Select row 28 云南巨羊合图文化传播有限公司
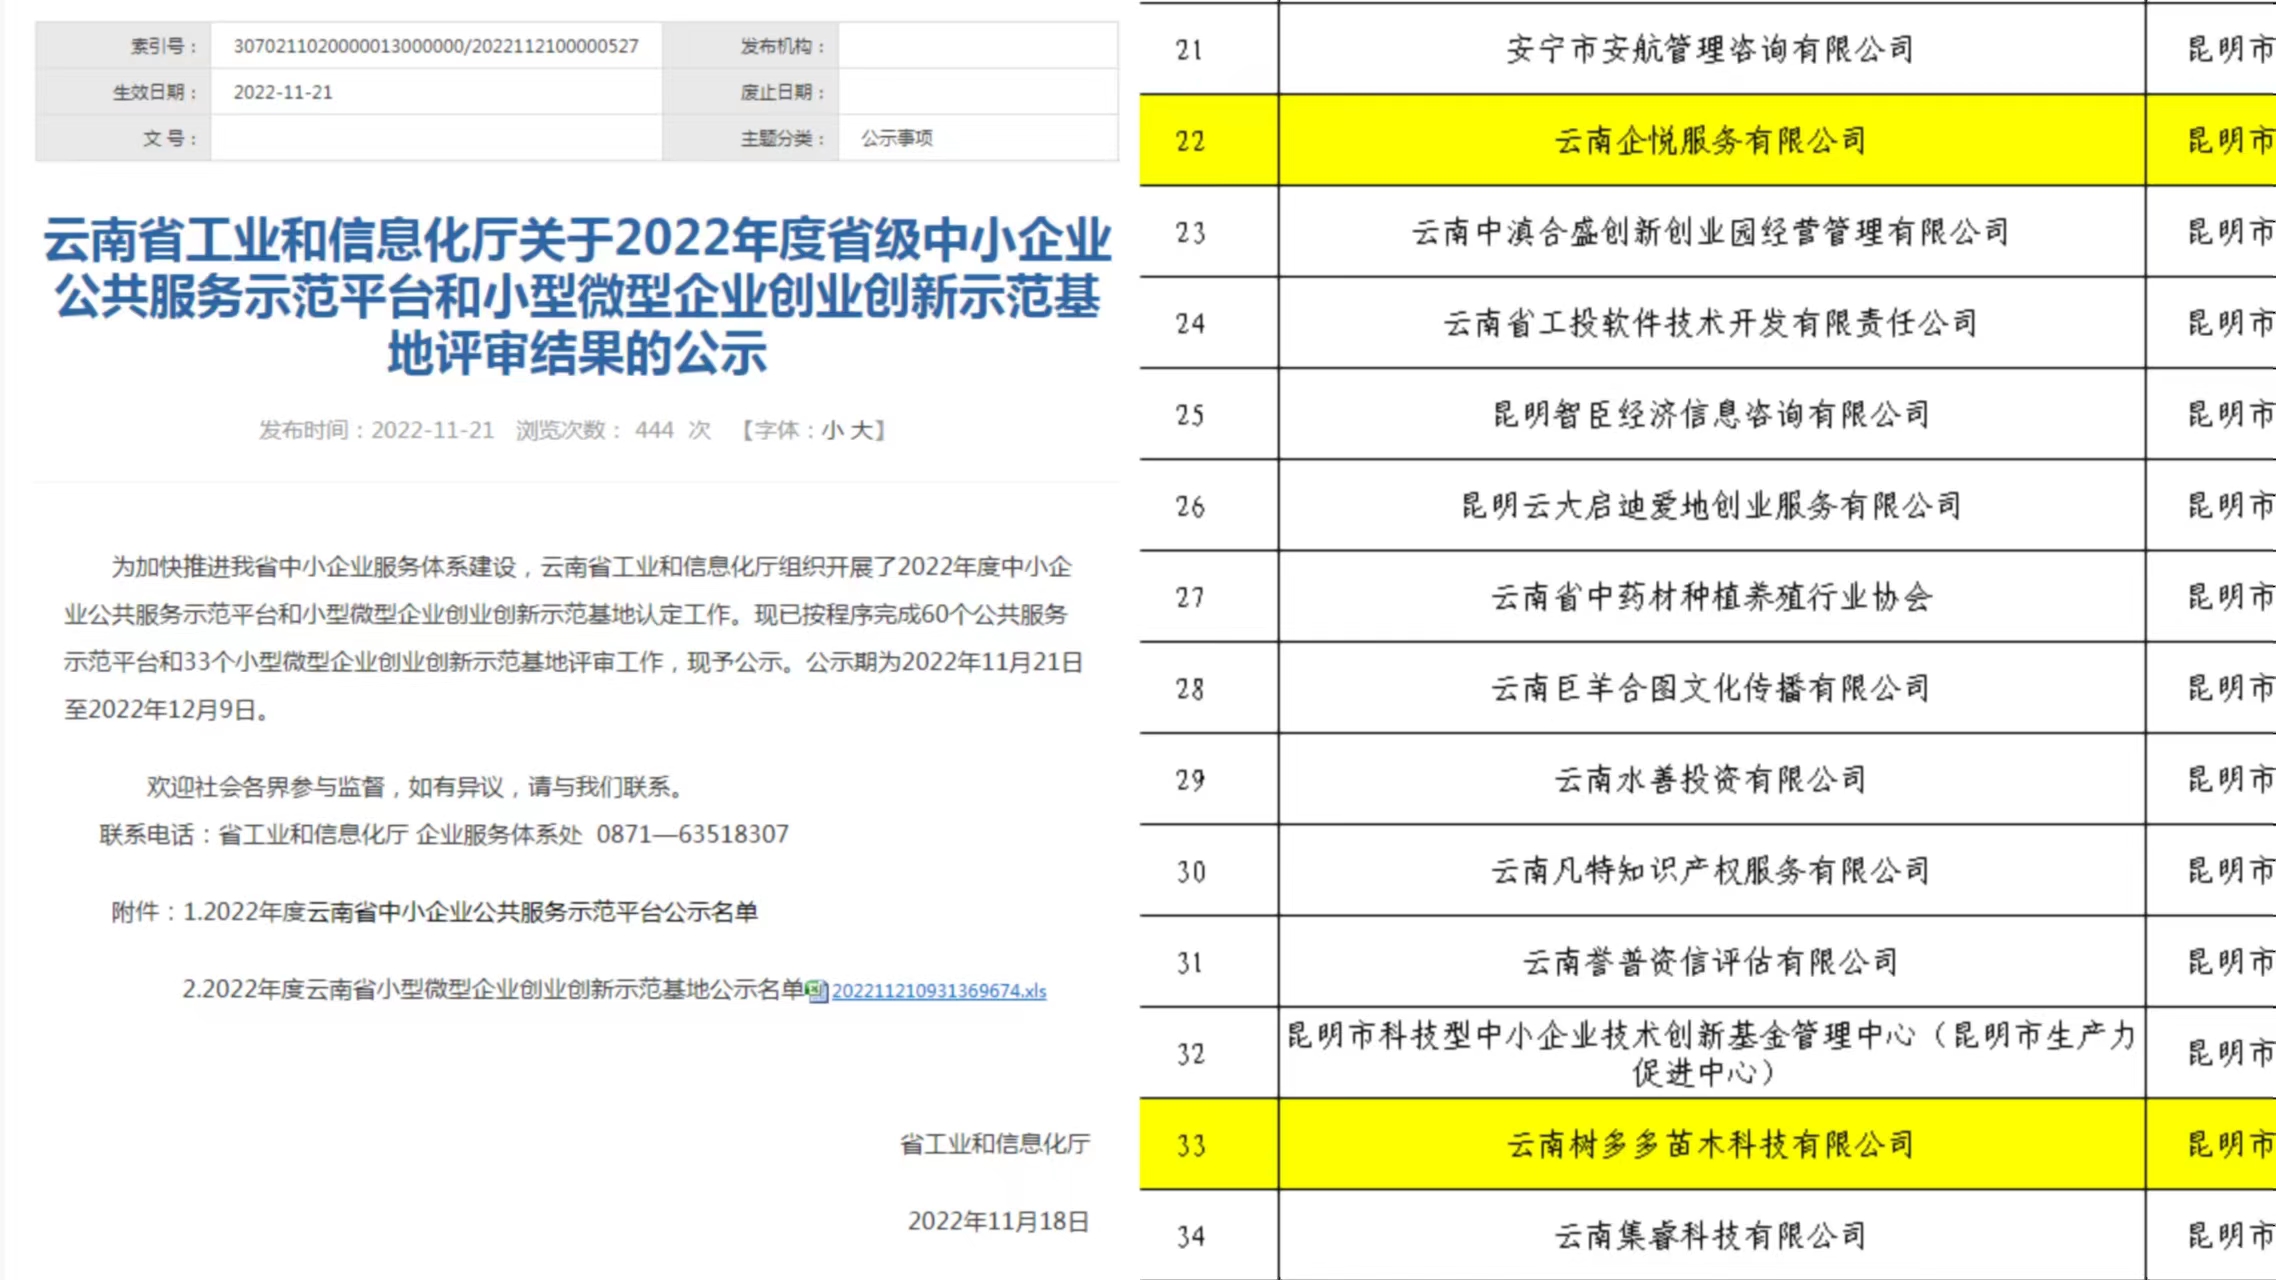2276x1280 pixels. click(x=1710, y=688)
